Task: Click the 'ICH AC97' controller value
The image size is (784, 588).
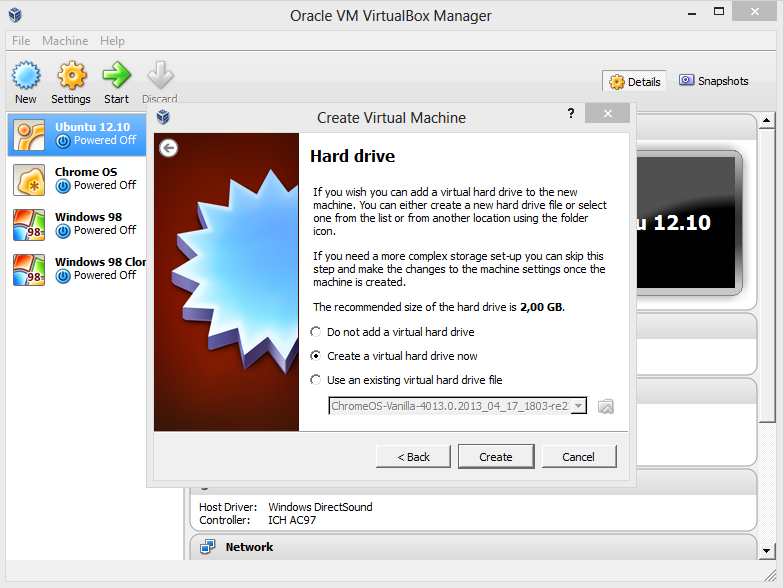Action: 292,520
